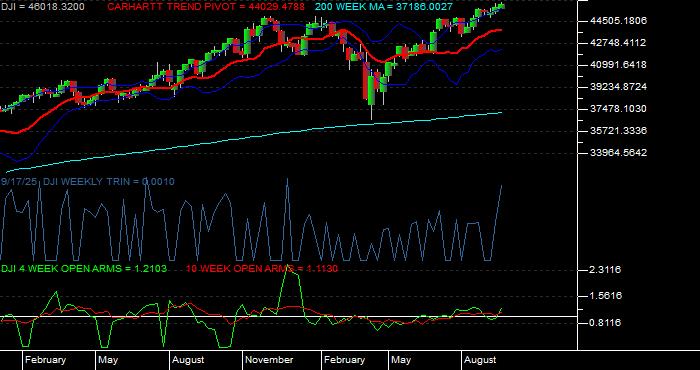Click the 40991.6418 price axis label

618,65
